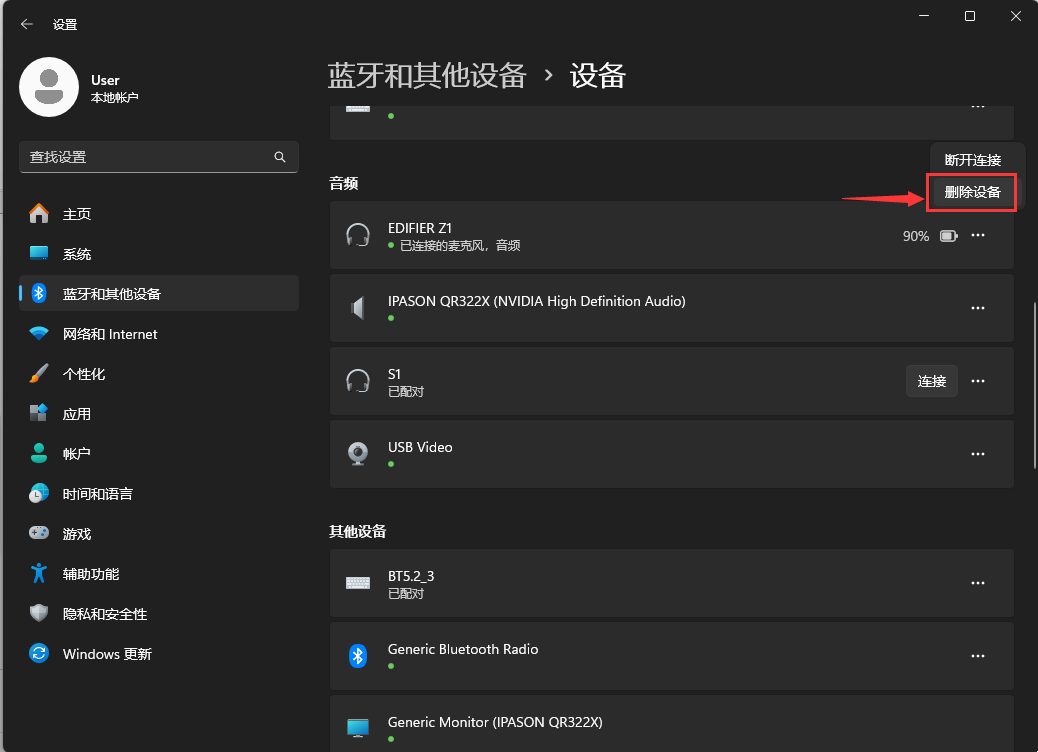The width and height of the screenshot is (1038, 752).
Task: Open 帐户 settings
Action: pyautogui.click(x=77, y=453)
